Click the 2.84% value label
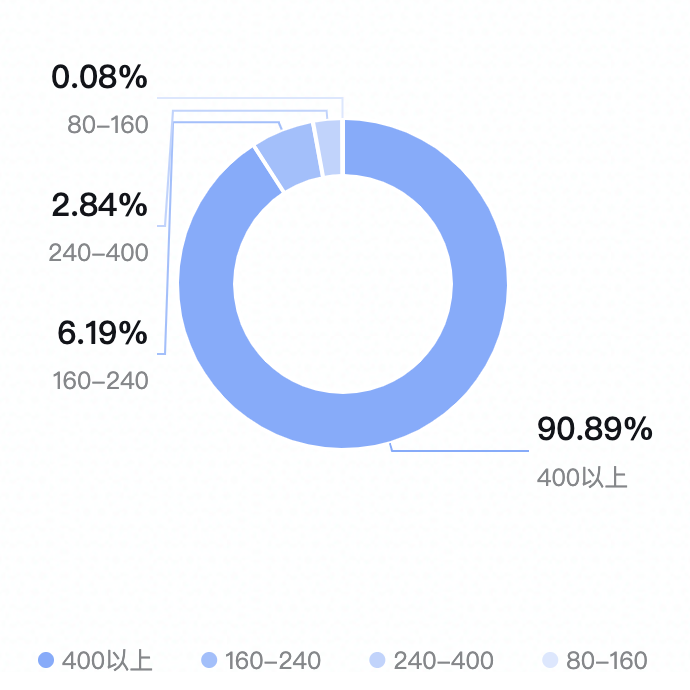The height and width of the screenshot is (690, 690). click(x=99, y=205)
